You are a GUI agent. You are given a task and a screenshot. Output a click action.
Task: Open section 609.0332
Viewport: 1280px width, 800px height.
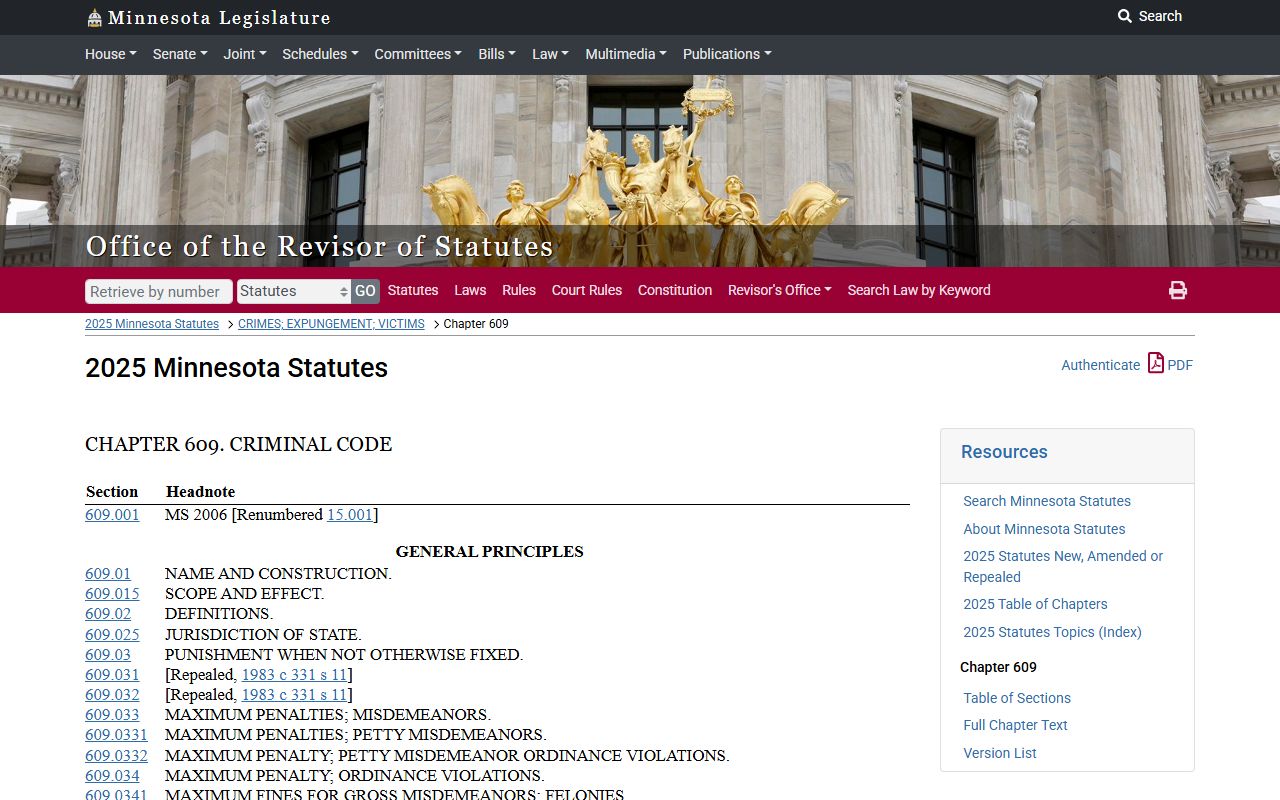coord(116,756)
